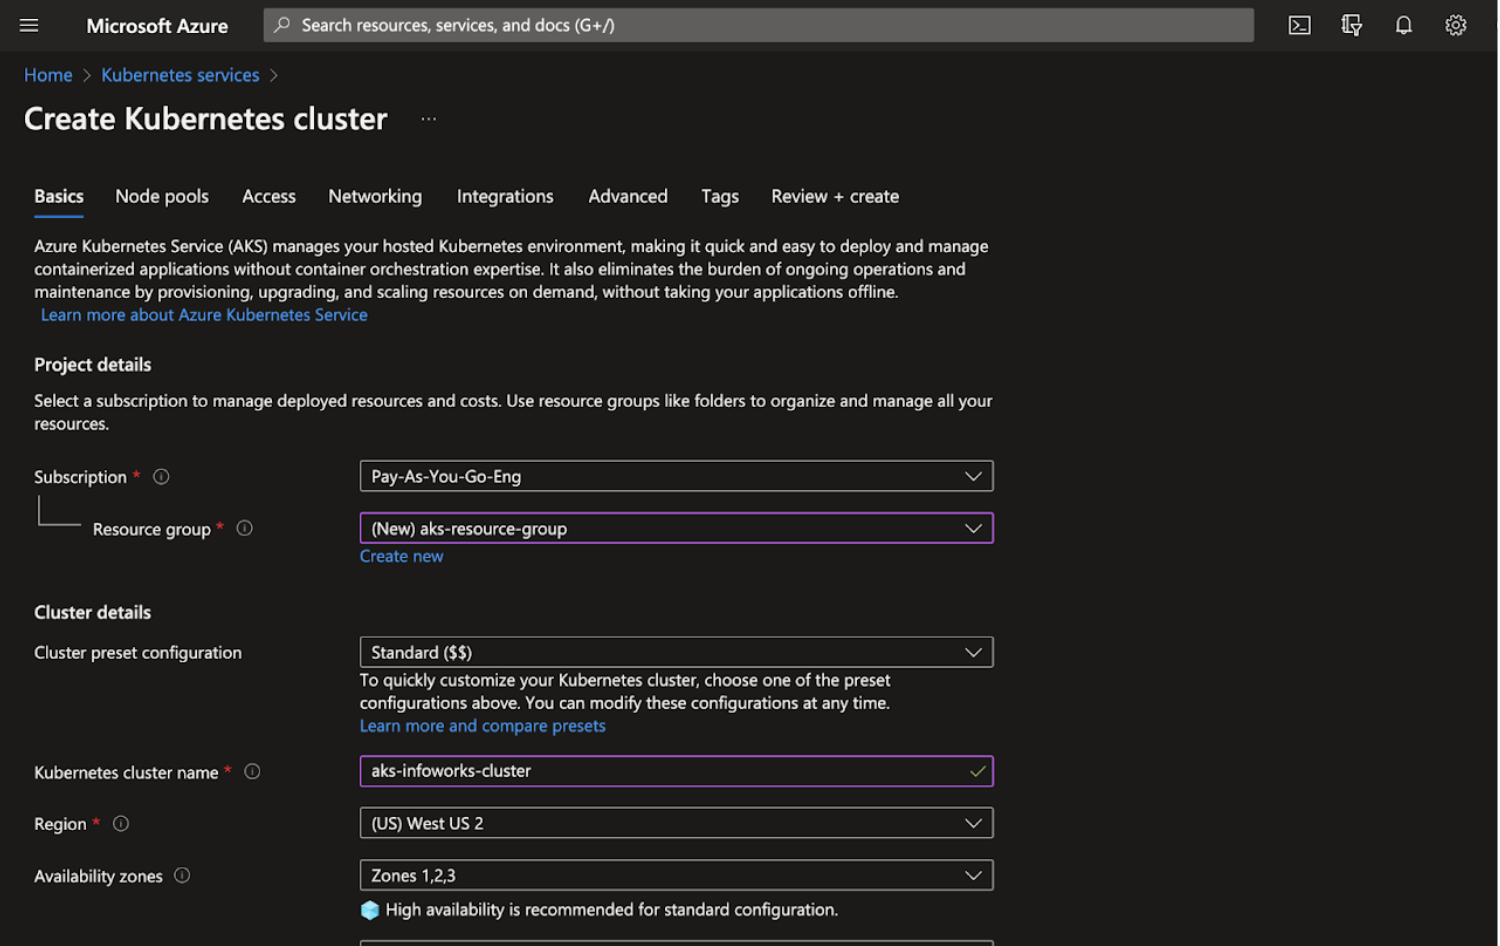This screenshot has height=946, width=1500.
Task: Open the Resource group dropdown
Action: [676, 528]
